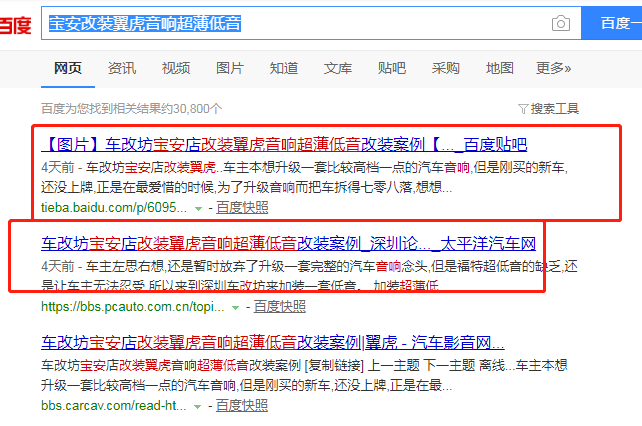This screenshot has width=642, height=426.
Task: Go to the 贴吧 tab
Action: tap(392, 68)
